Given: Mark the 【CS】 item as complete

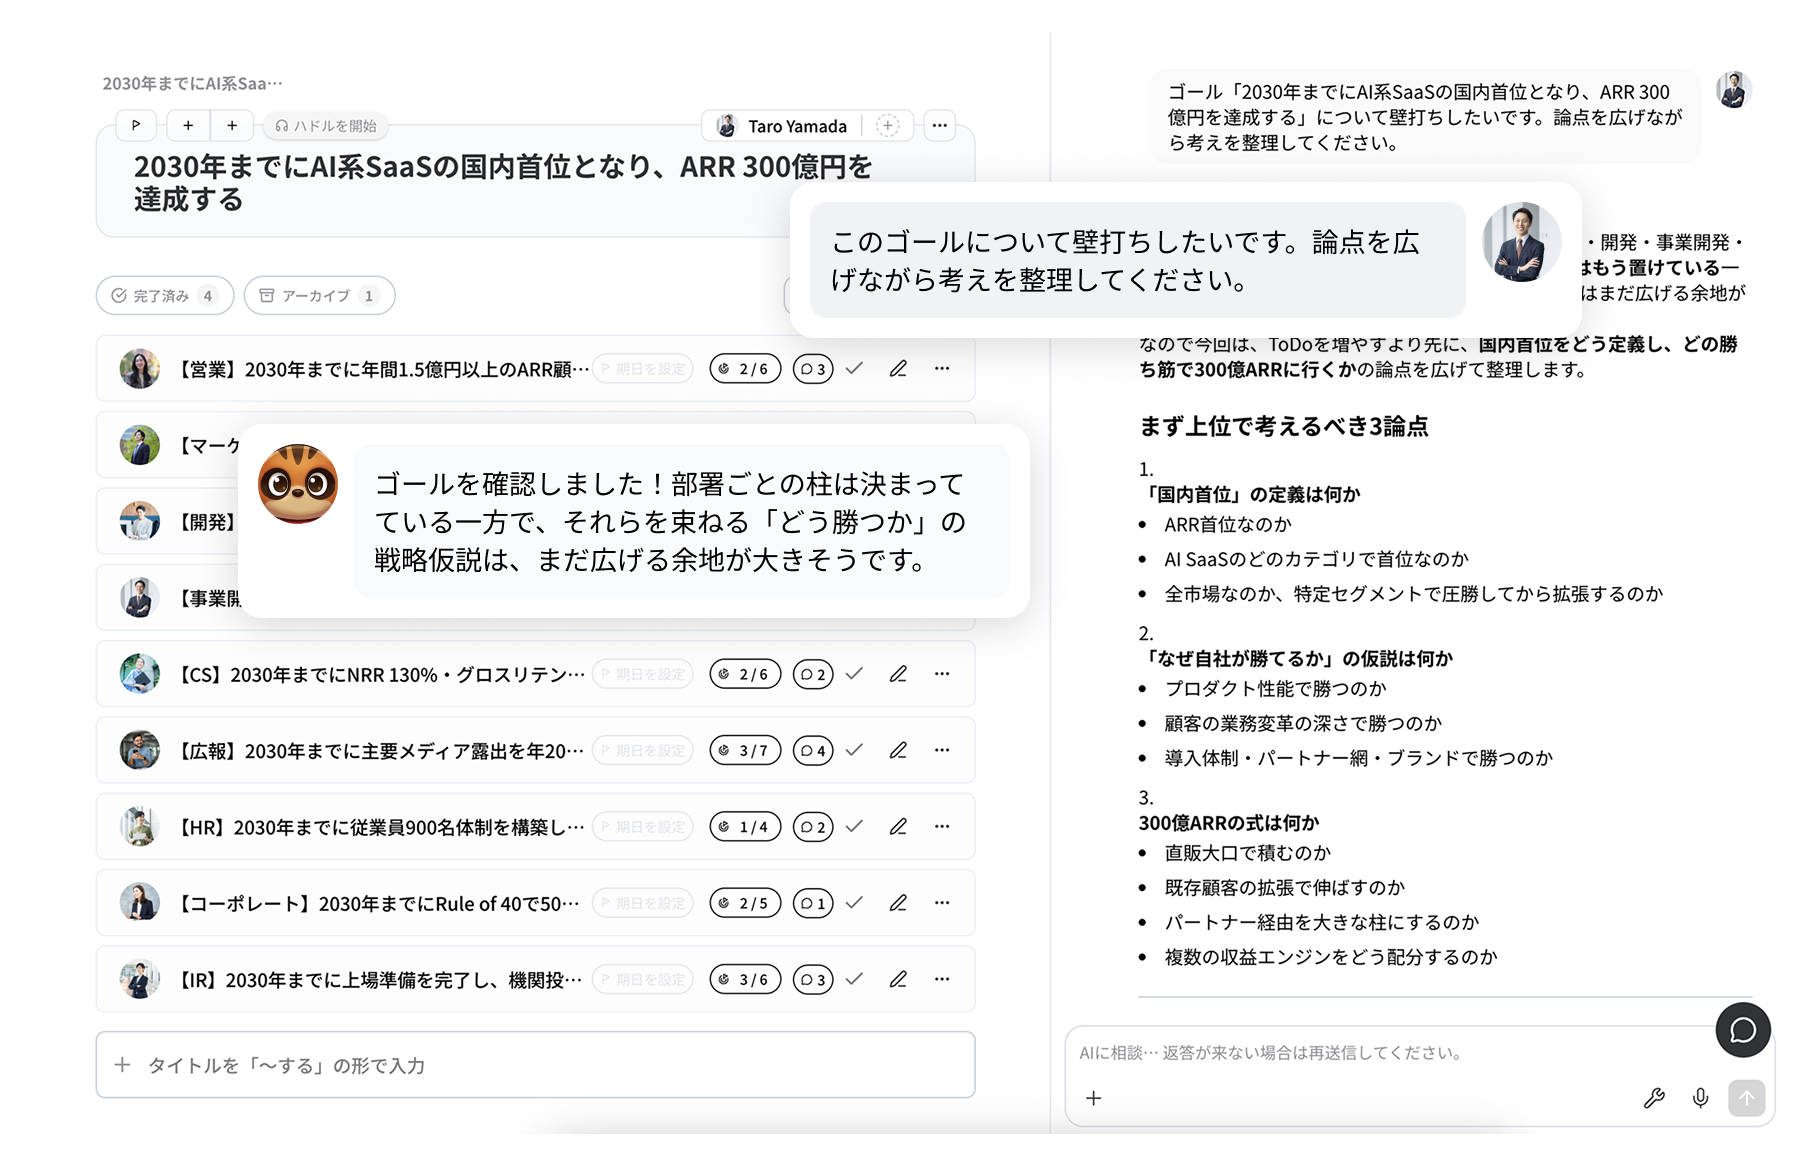Looking at the screenshot, I should 854,674.
